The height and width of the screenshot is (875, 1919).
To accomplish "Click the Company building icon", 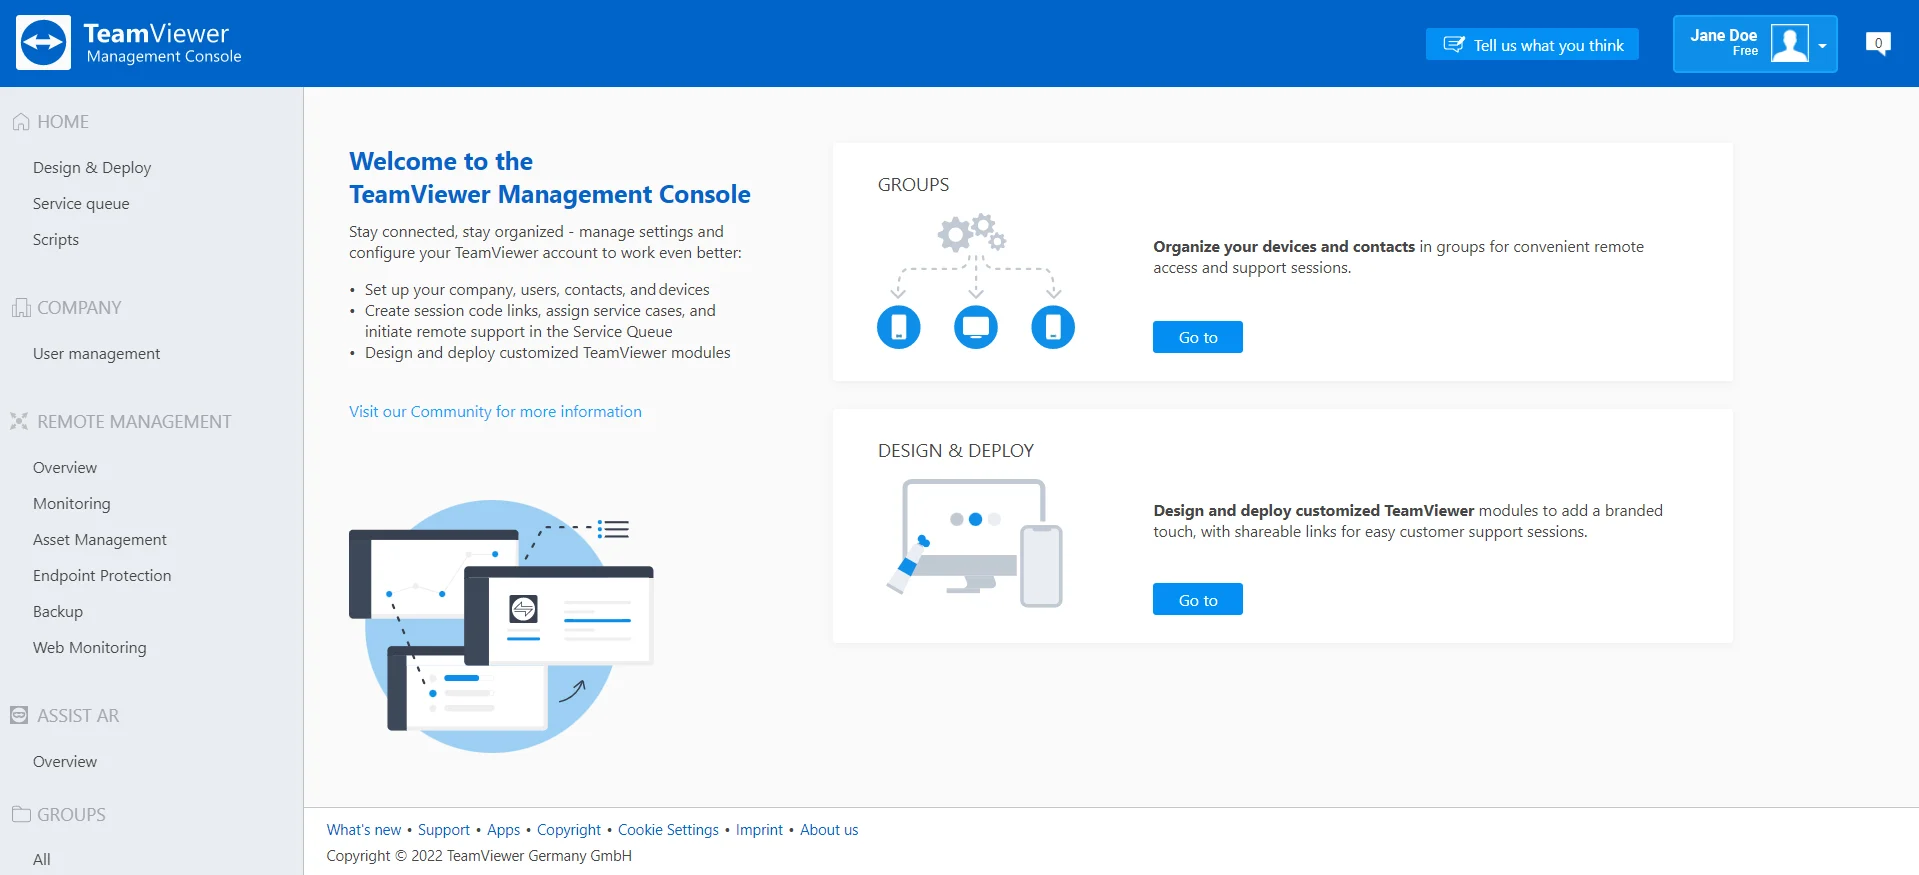I will pyautogui.click(x=21, y=308).
